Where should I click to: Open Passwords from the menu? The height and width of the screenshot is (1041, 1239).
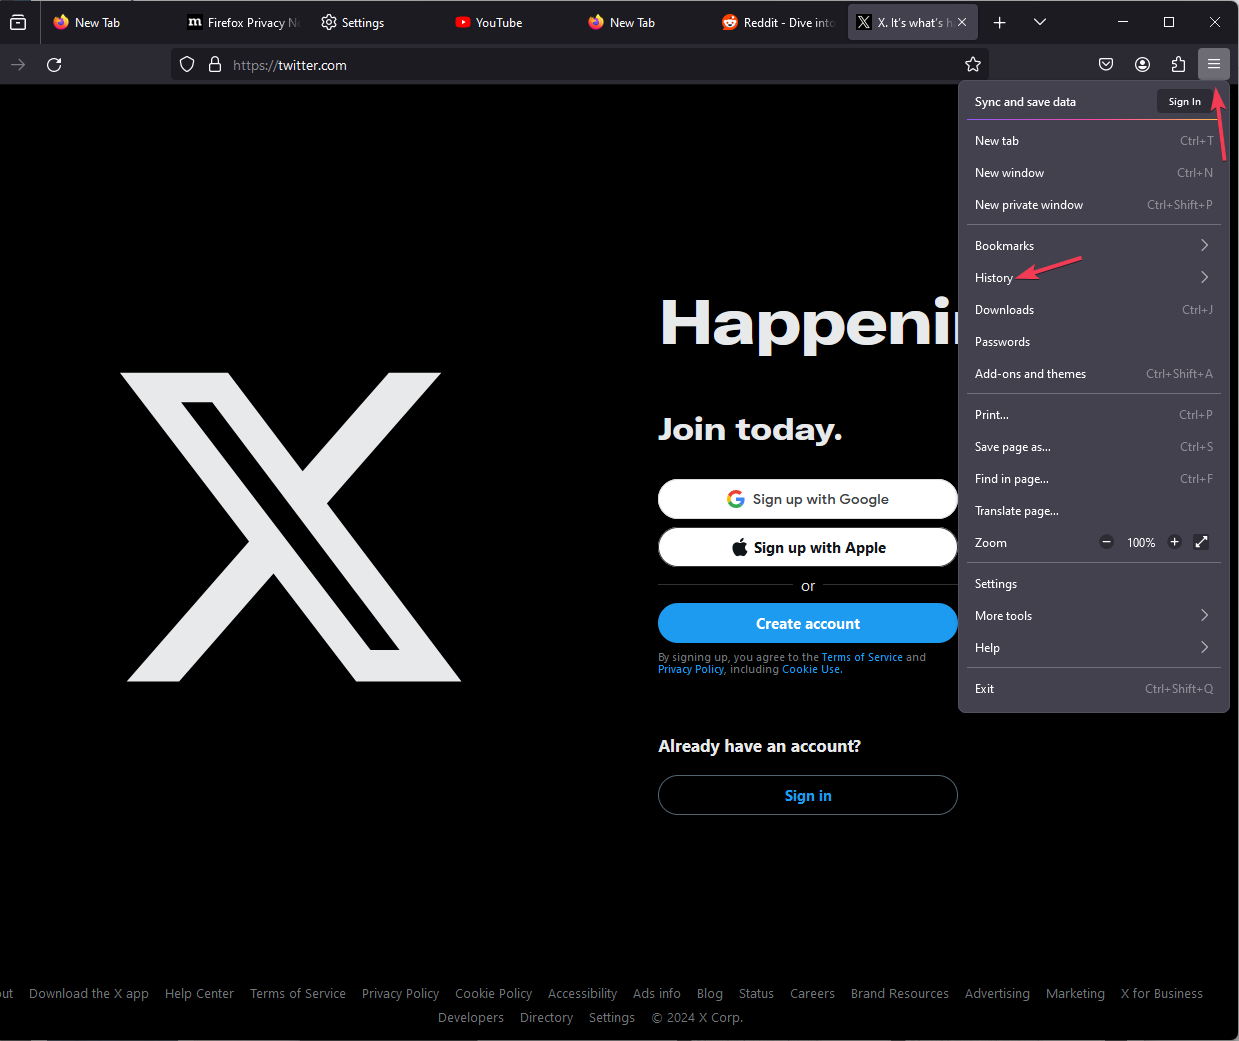[1094, 342]
